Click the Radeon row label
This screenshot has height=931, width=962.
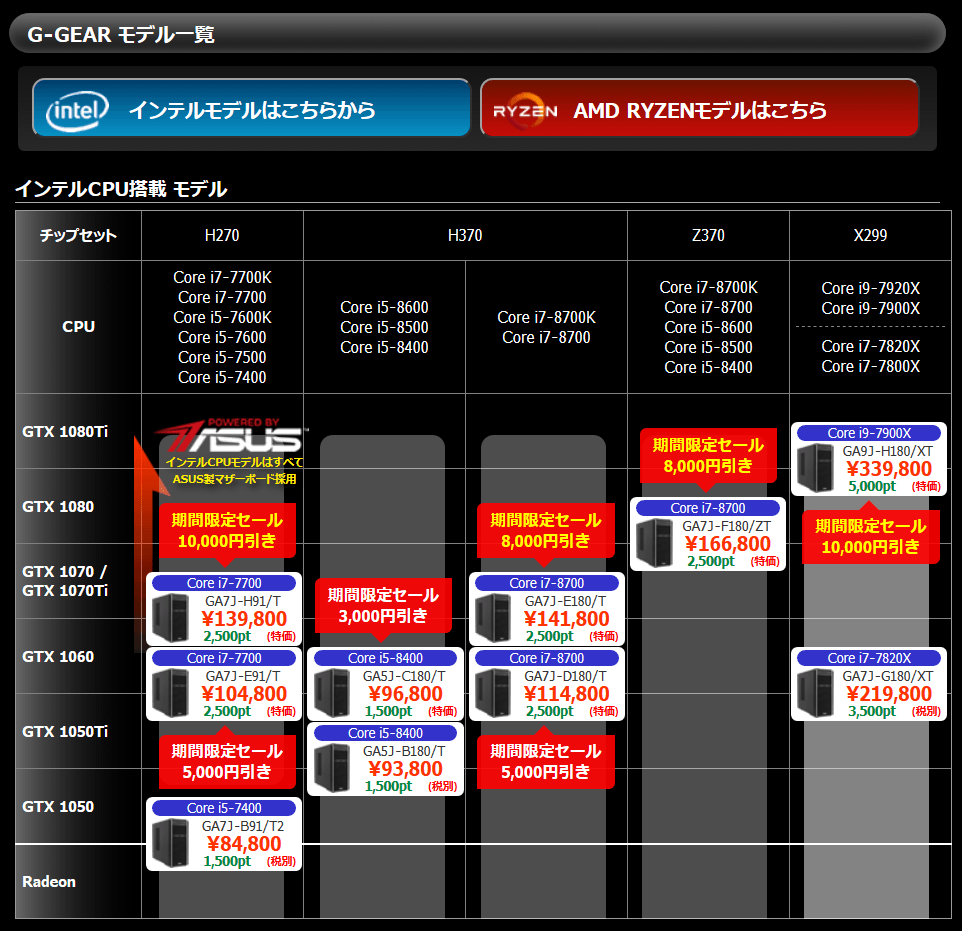pos(49,881)
